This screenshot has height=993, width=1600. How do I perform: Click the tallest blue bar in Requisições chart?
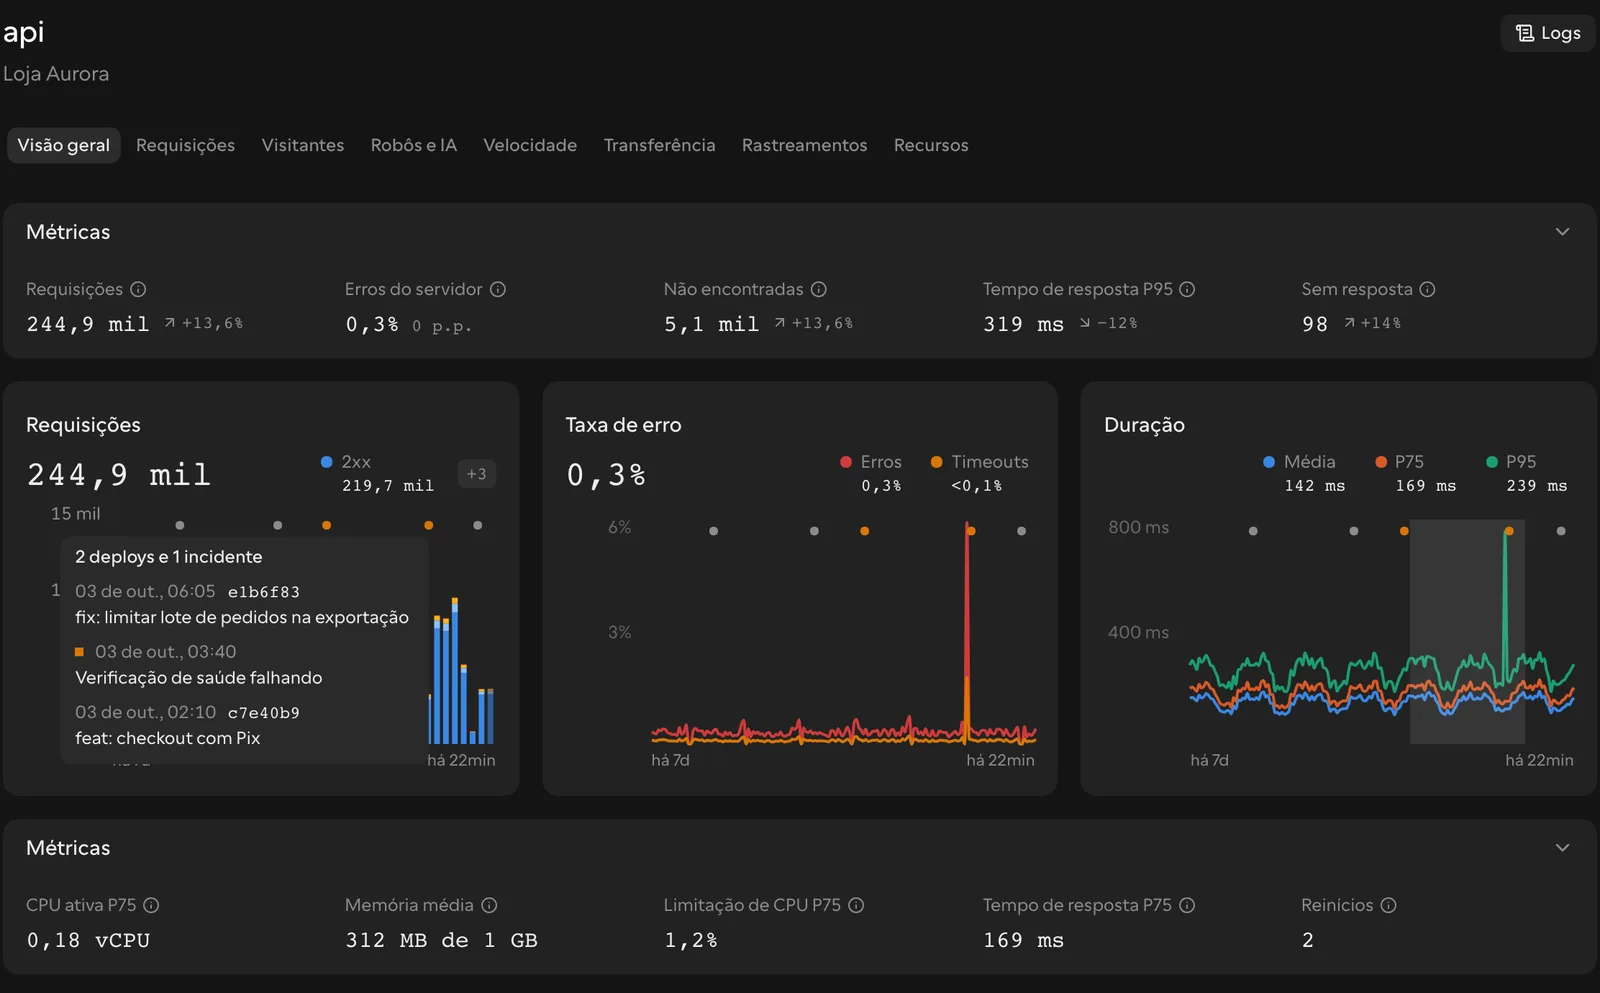(455, 670)
